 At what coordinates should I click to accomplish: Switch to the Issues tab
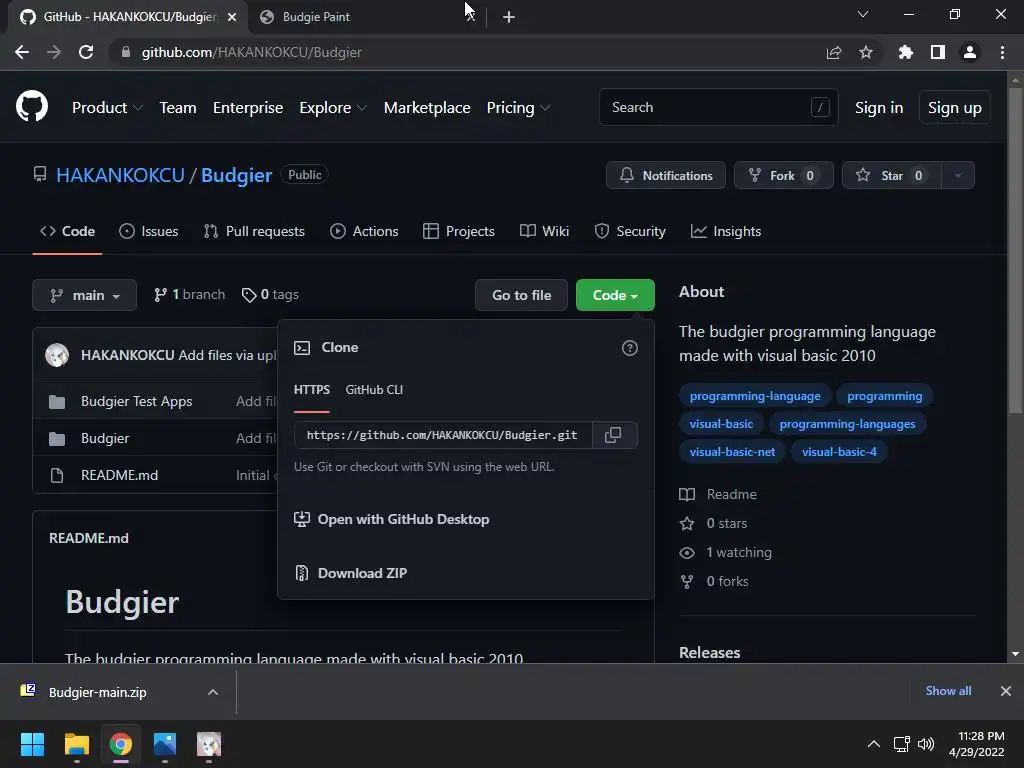149,231
